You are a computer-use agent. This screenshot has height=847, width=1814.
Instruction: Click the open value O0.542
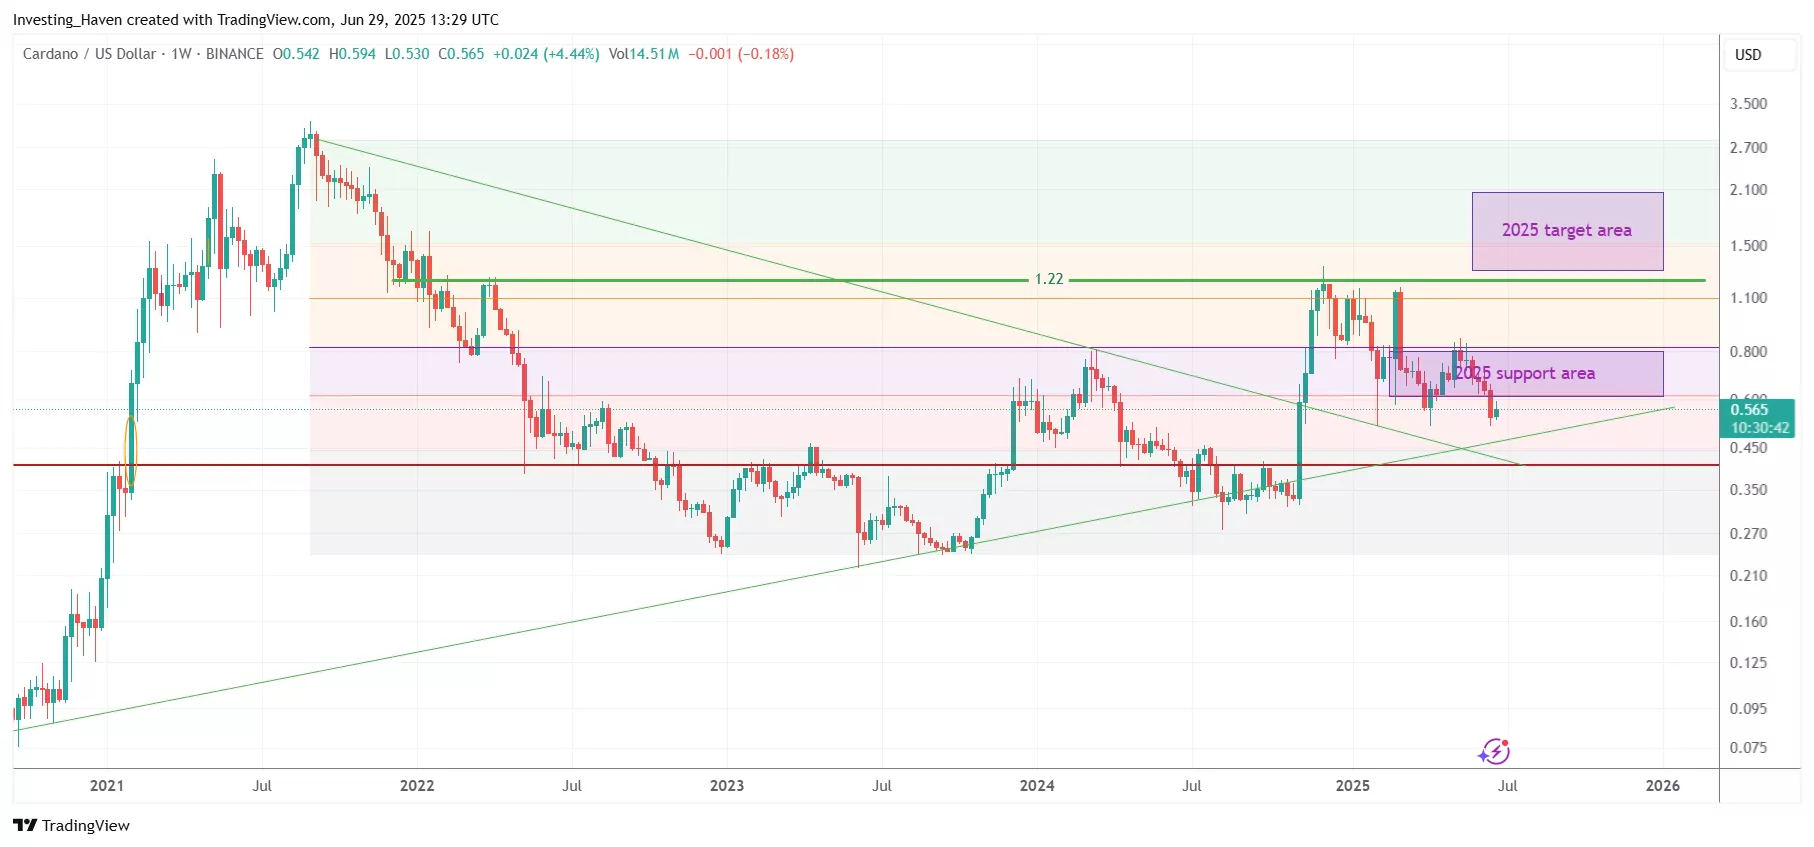pos(296,54)
